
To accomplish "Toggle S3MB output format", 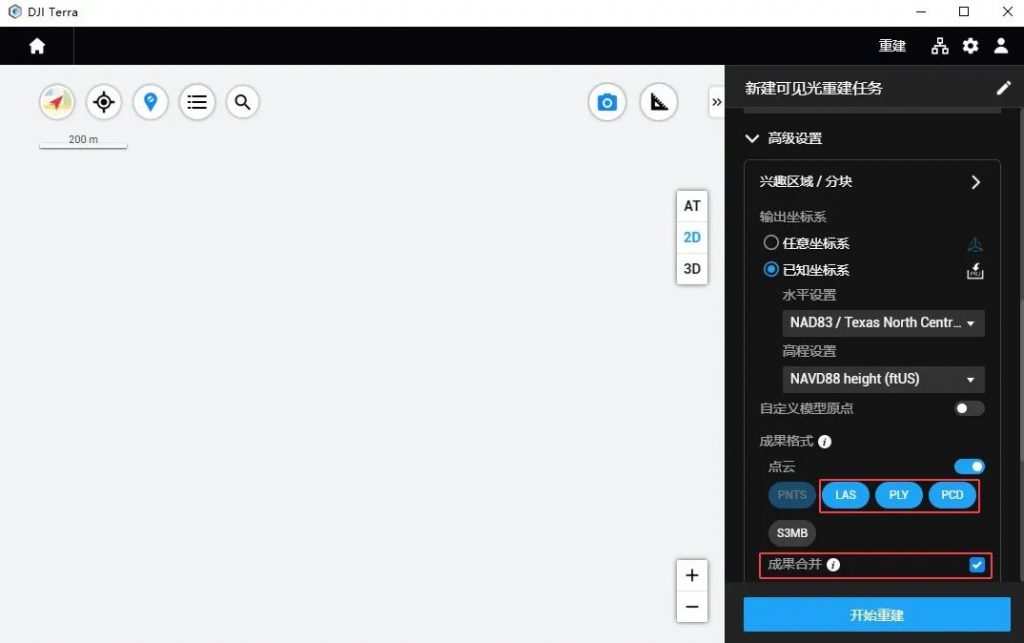I will (792, 533).
